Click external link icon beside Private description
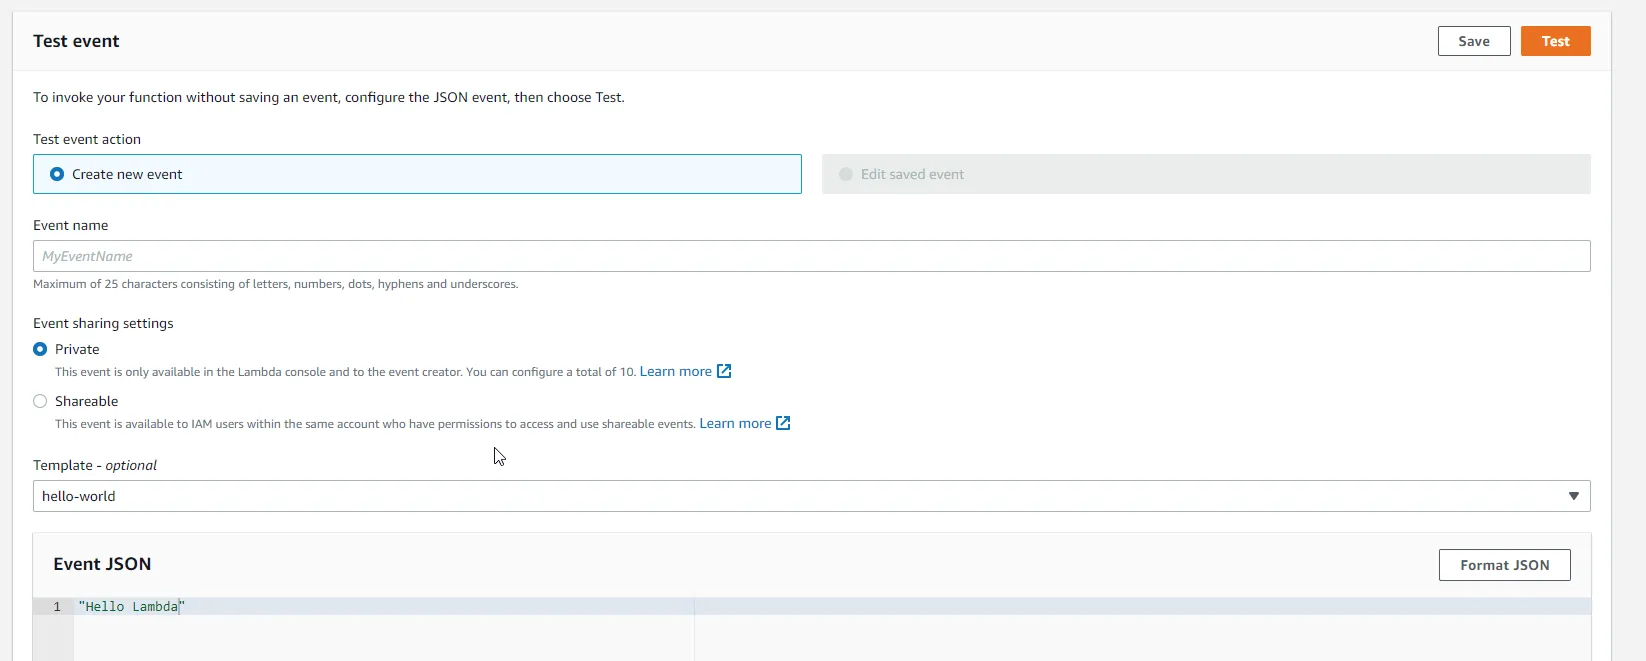The width and height of the screenshot is (1646, 661). coord(724,371)
